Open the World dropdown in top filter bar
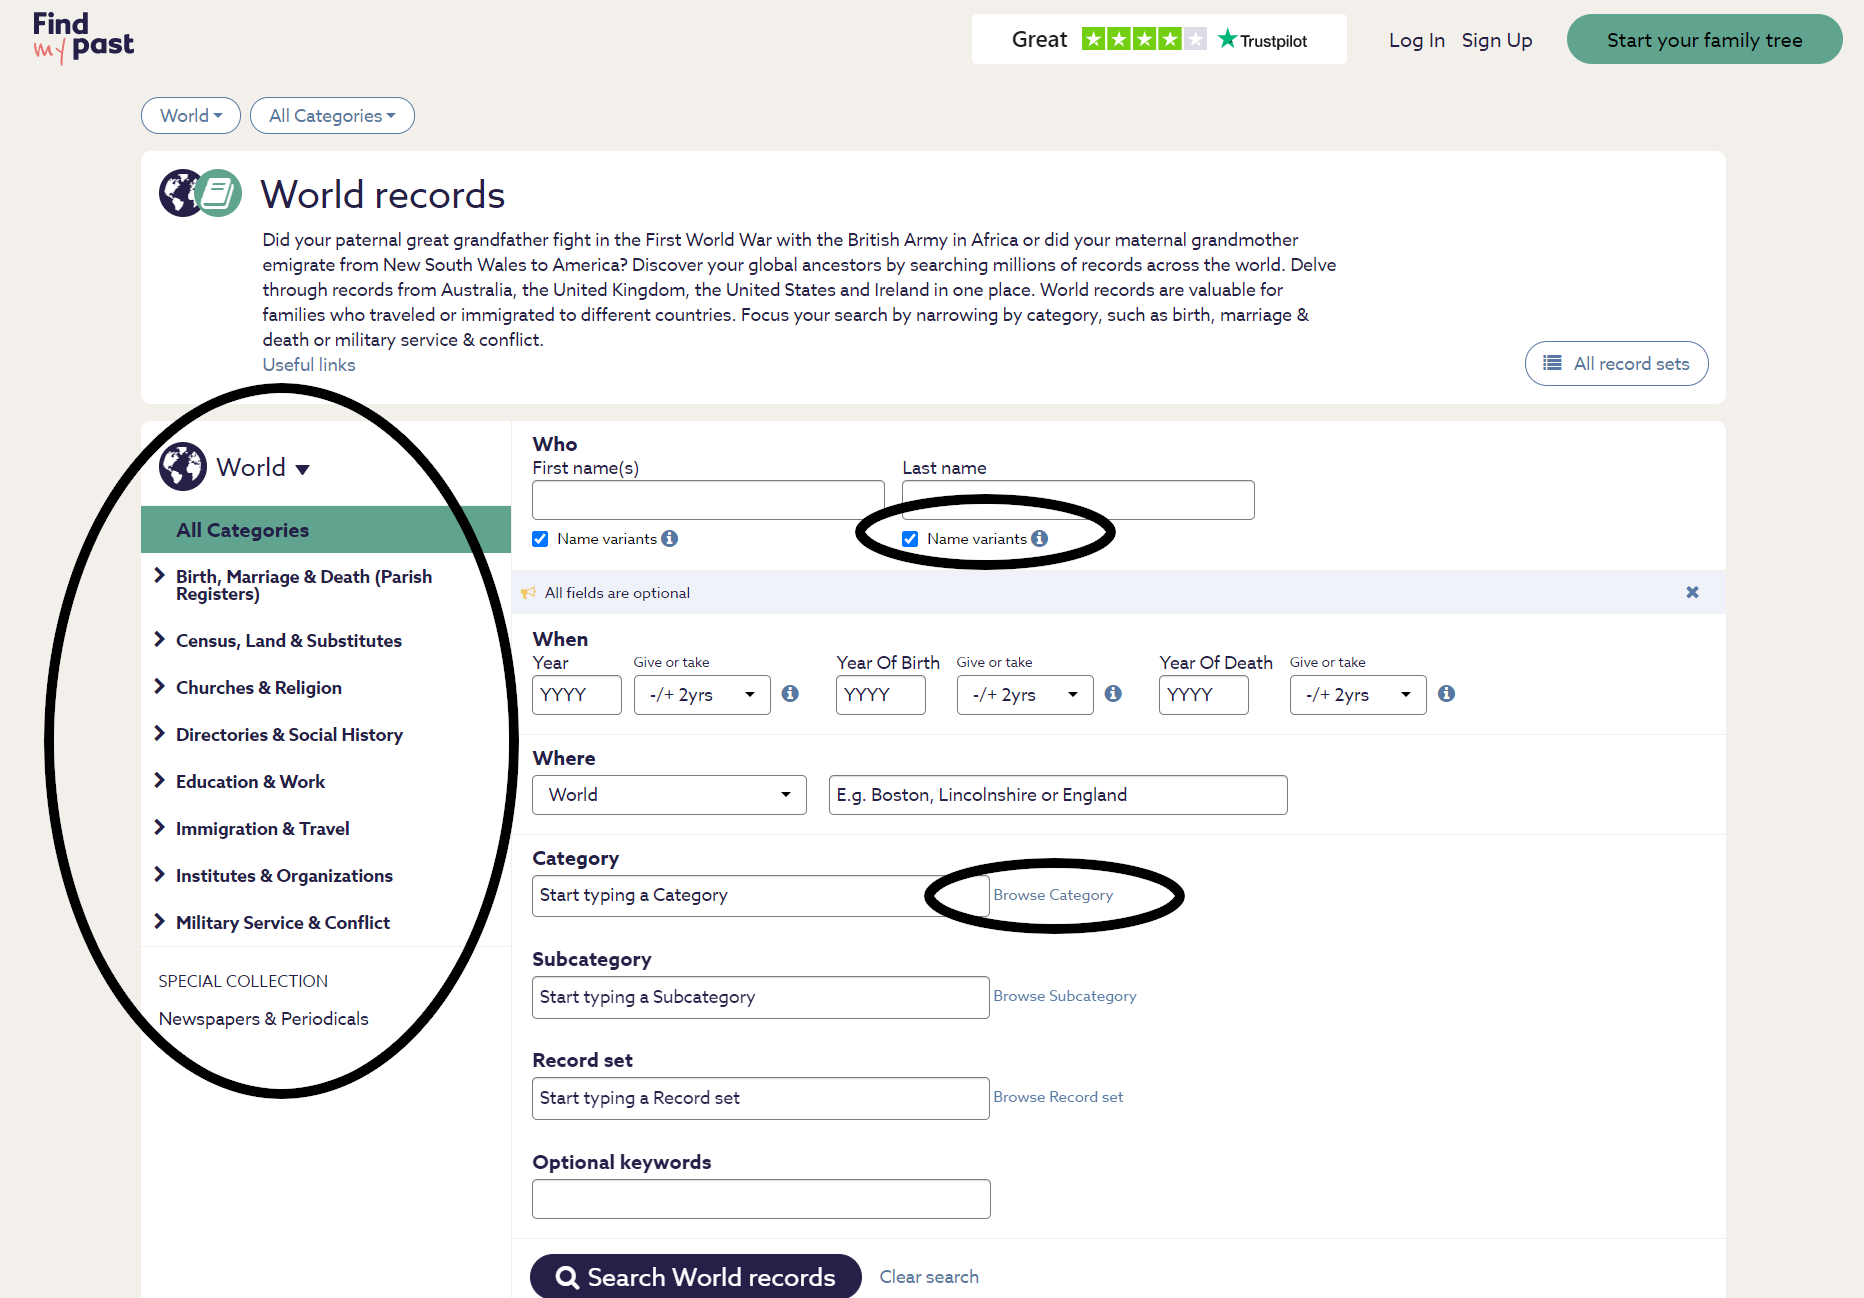Viewport: 1864px width, 1298px height. [x=191, y=116]
